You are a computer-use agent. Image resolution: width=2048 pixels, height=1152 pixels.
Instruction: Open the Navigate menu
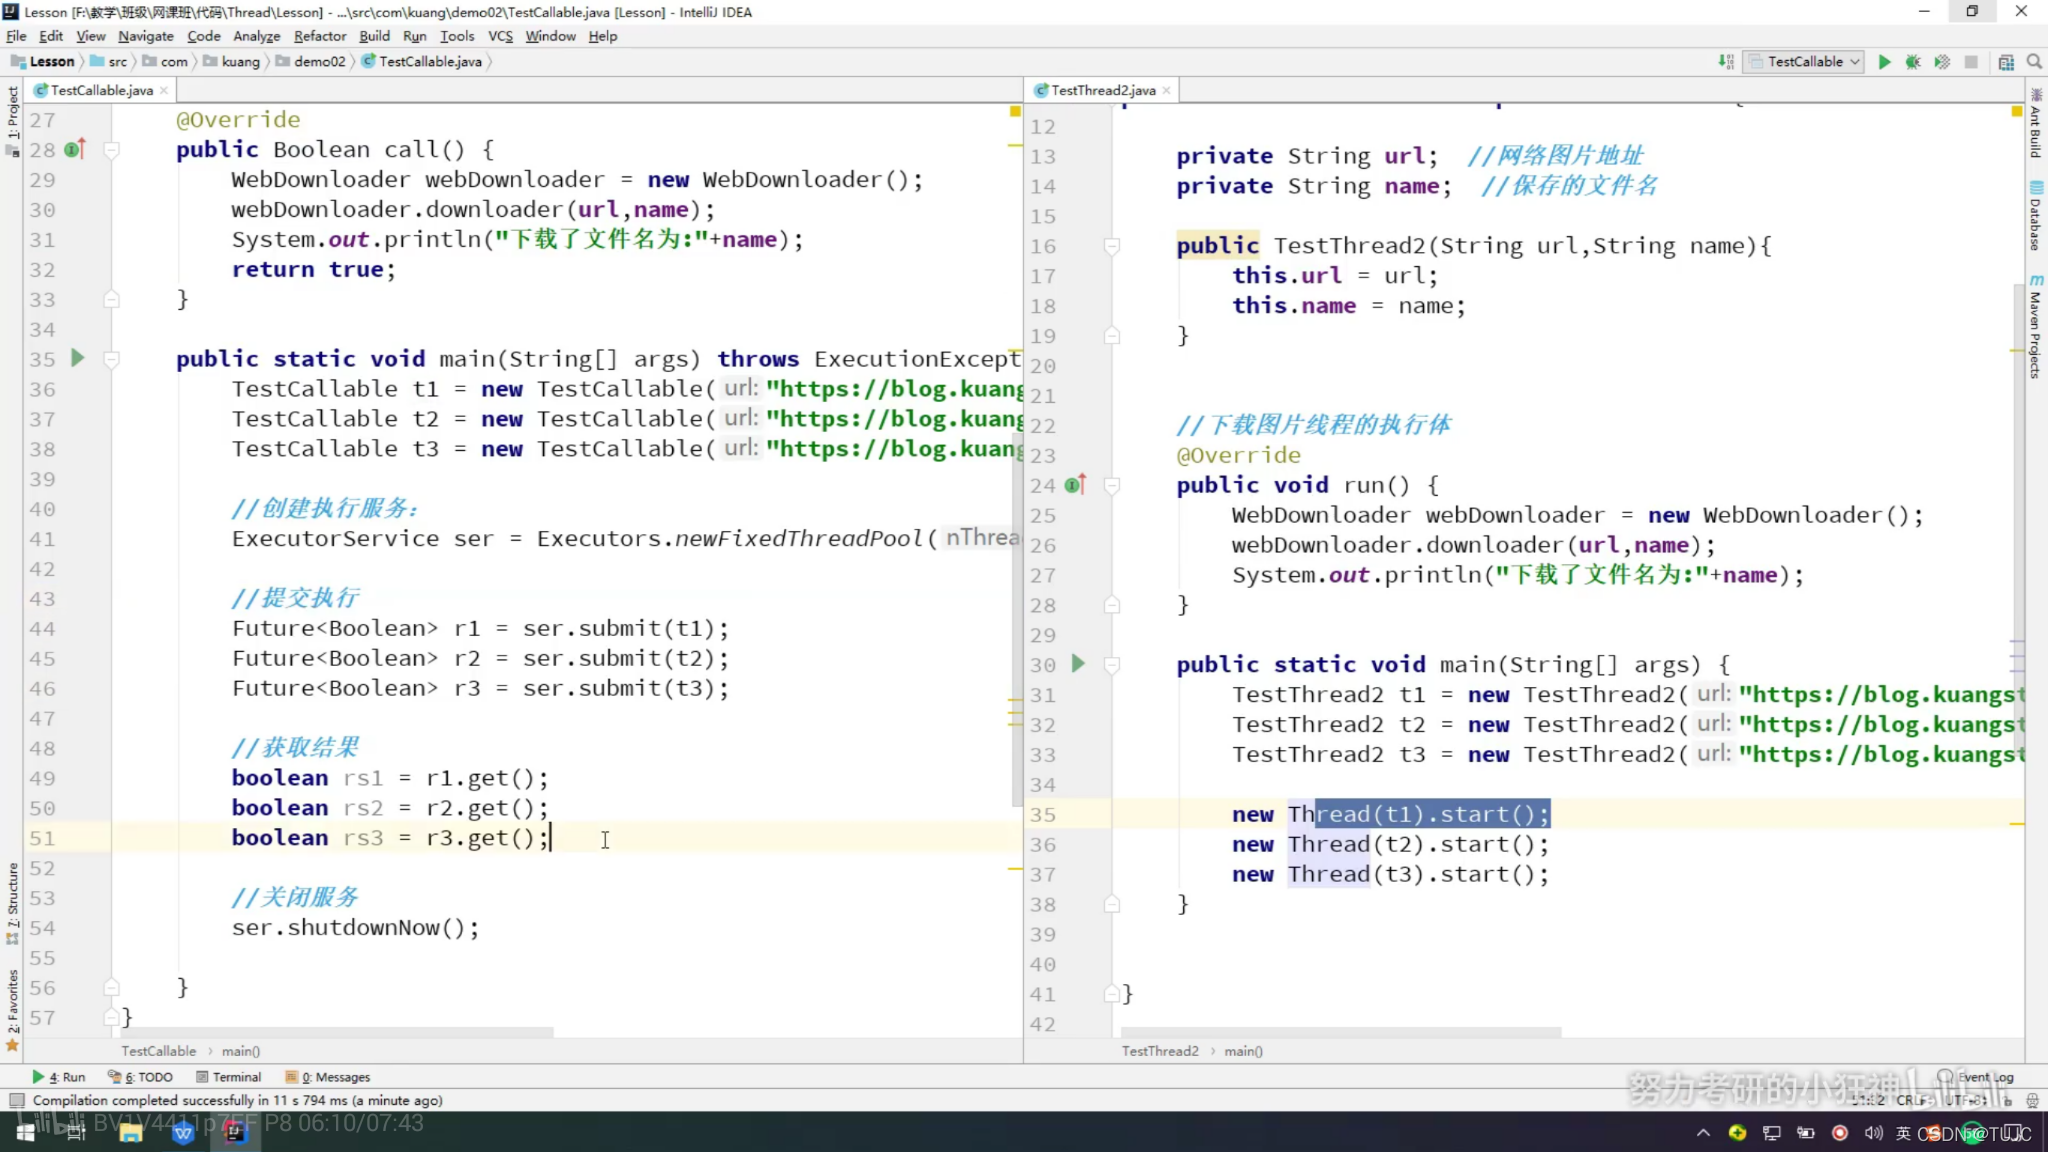(x=145, y=36)
